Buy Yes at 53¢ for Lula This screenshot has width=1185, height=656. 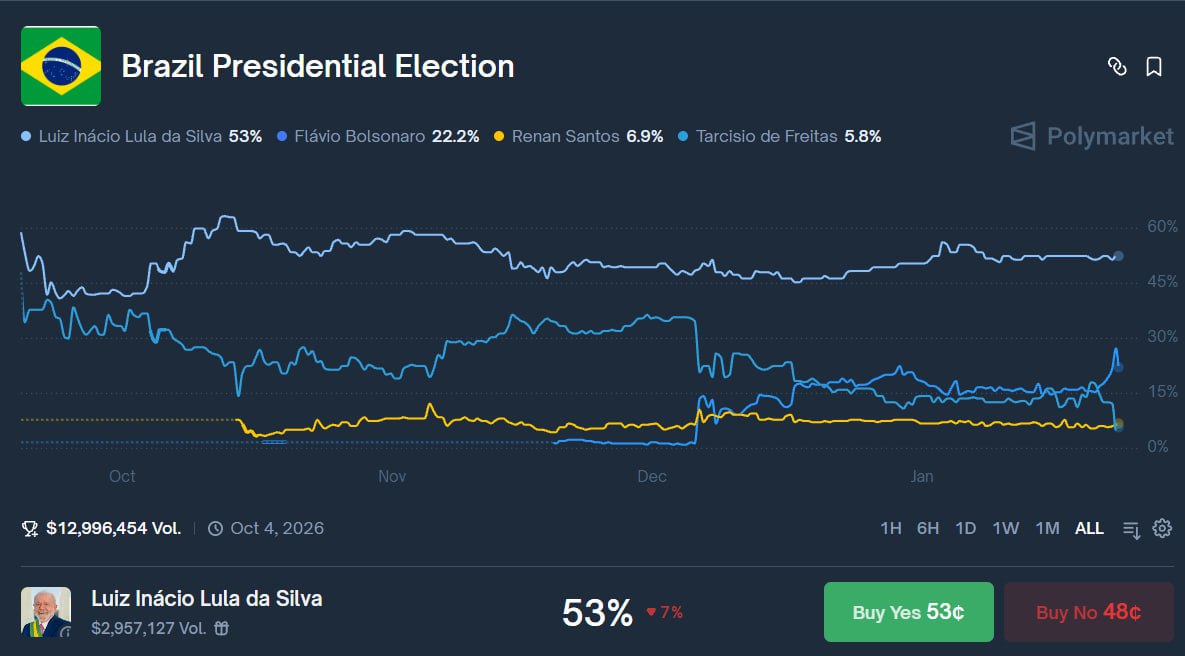pyautogui.click(x=908, y=612)
